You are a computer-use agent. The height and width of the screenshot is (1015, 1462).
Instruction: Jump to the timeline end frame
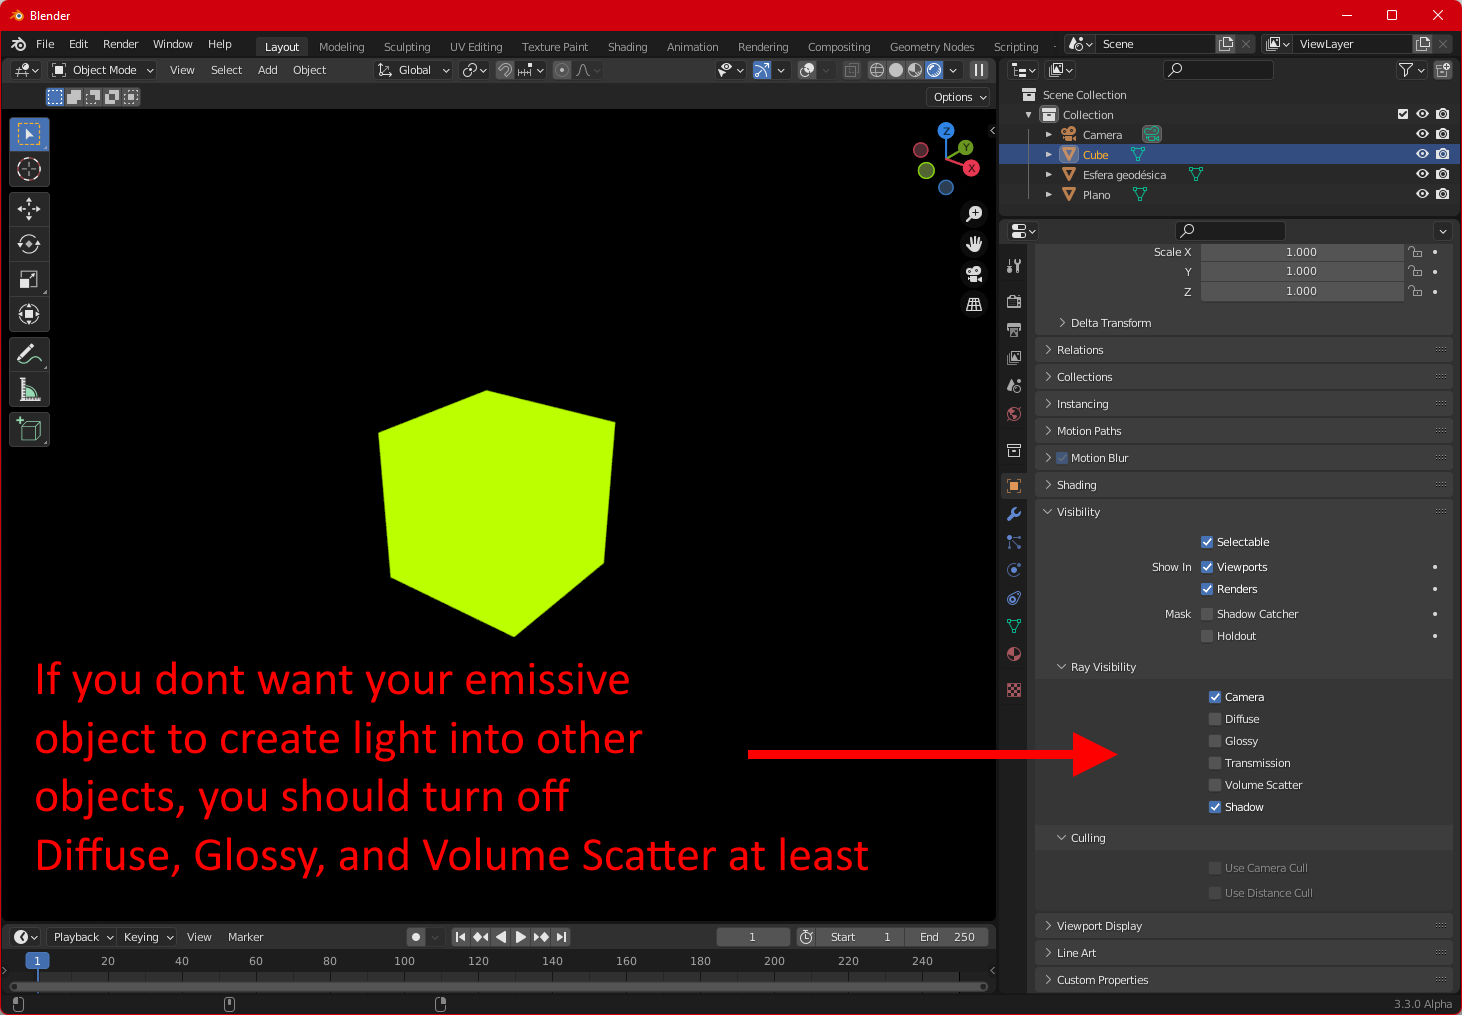point(562,937)
